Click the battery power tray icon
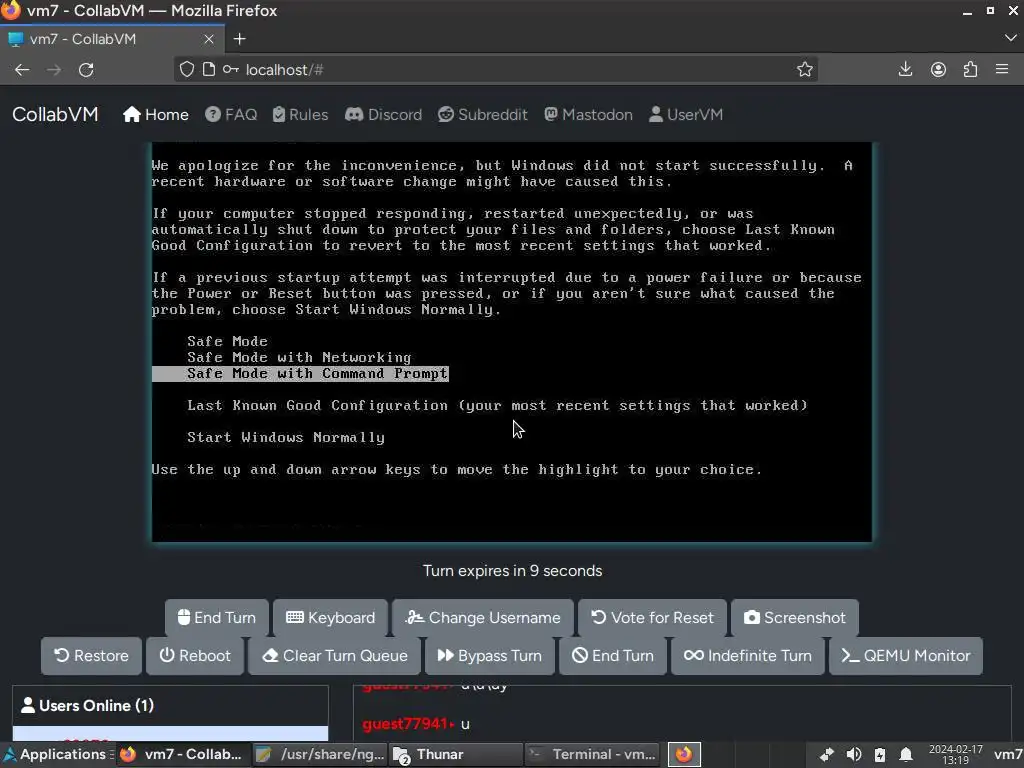The height and width of the screenshot is (768, 1024). click(x=880, y=755)
